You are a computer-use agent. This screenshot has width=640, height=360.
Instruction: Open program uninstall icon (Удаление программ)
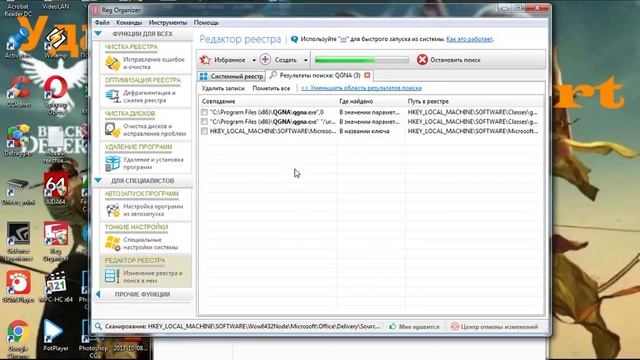click(x=113, y=163)
